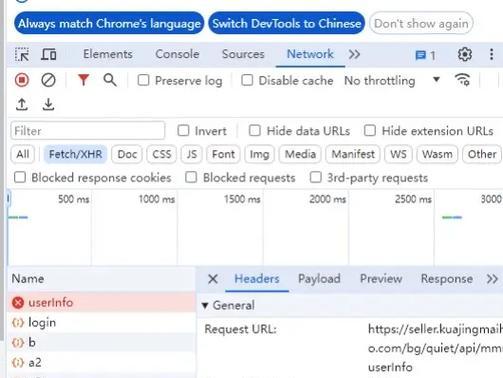Click Always match Chrome's language
Viewport: 503px width, 378px height.
[x=109, y=23]
